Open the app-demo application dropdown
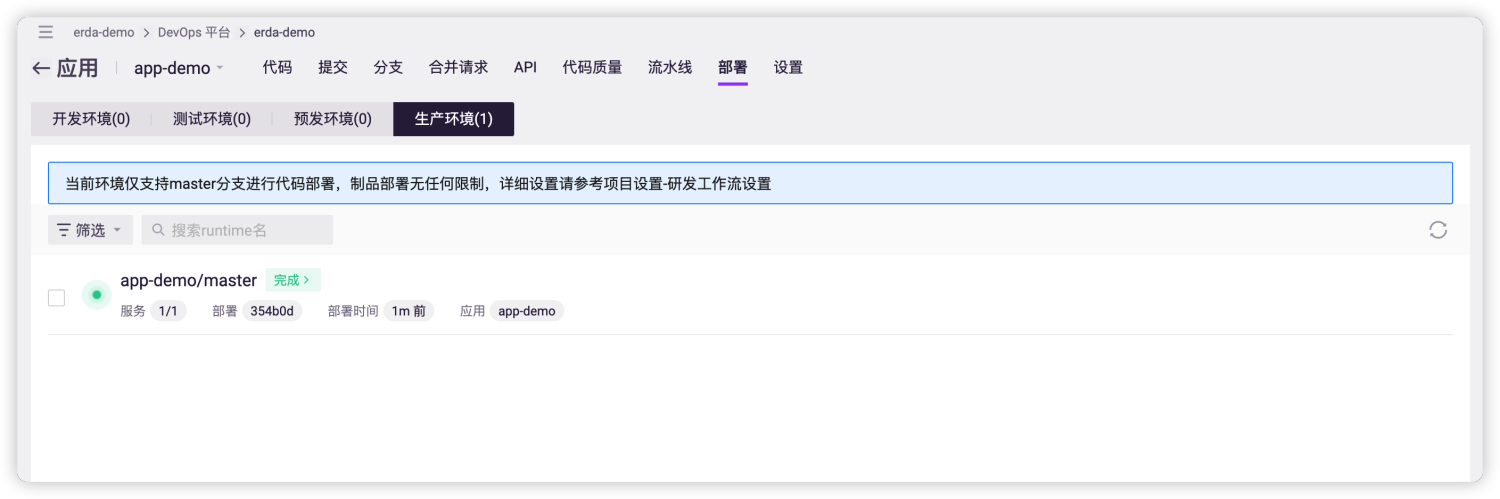Screen dimensions: 1500x499 tap(179, 68)
